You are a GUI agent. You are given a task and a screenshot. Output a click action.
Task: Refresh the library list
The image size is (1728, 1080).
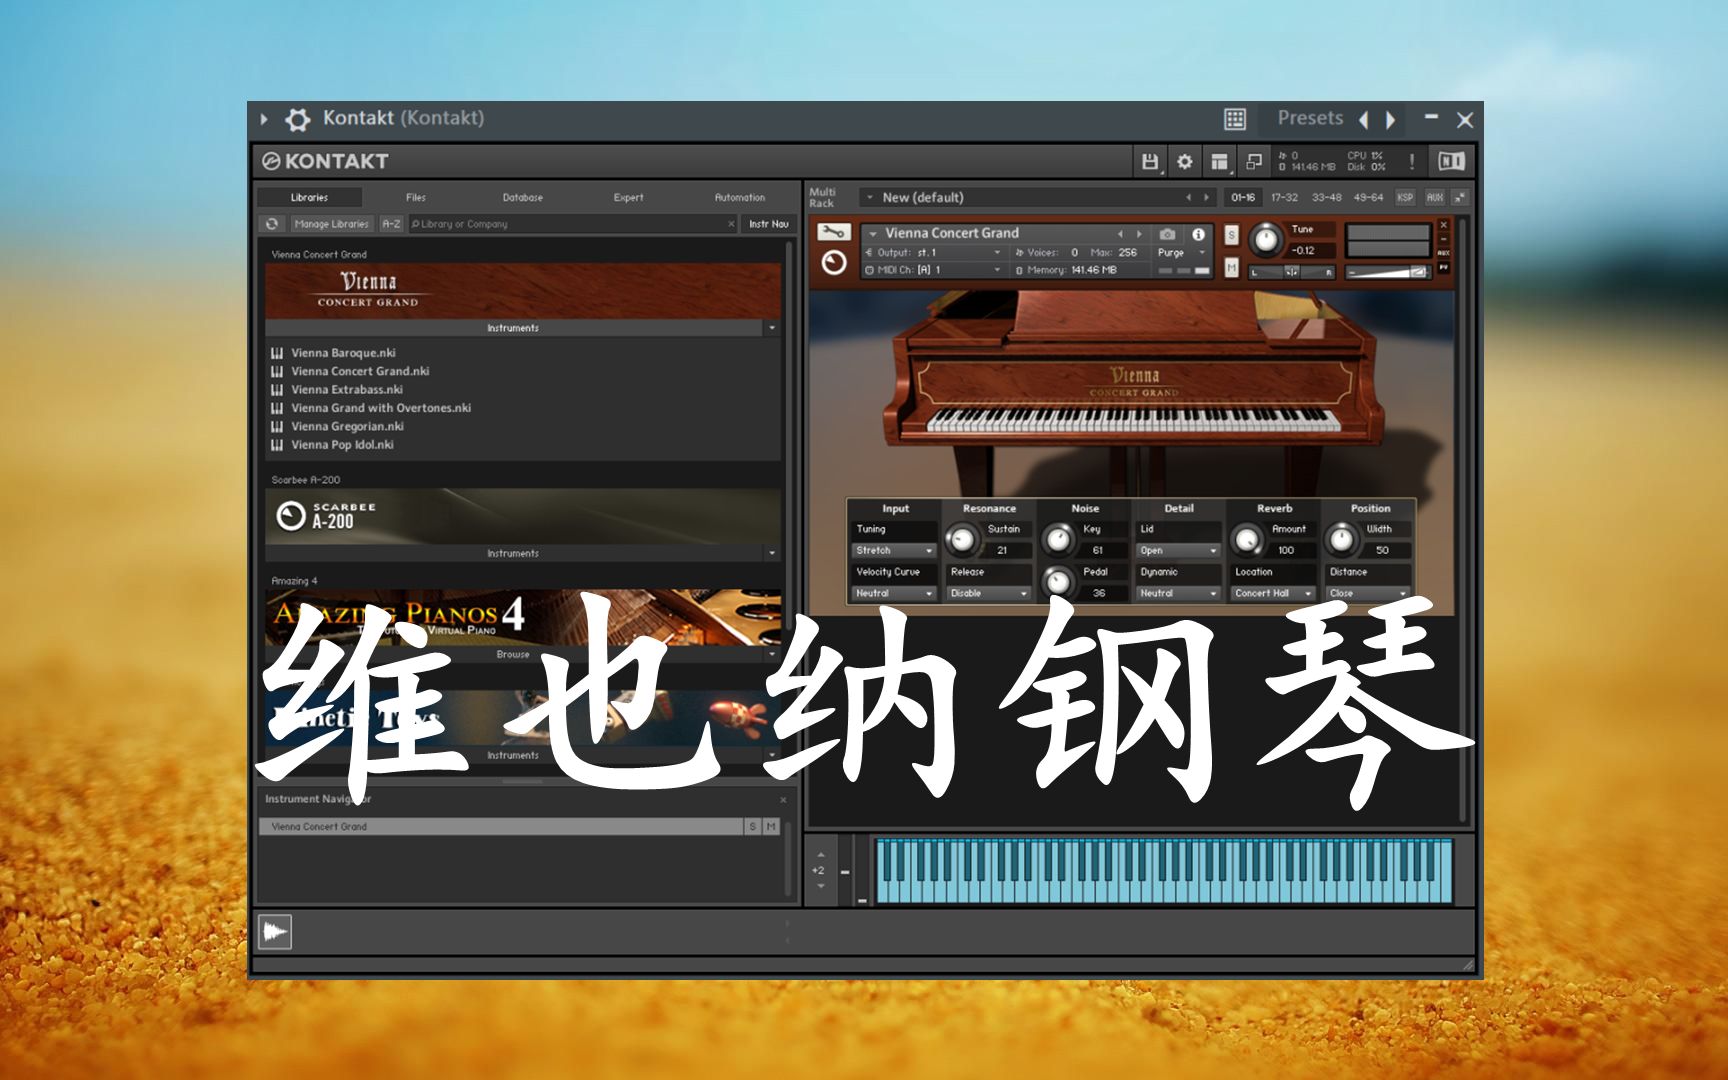pos(272,224)
